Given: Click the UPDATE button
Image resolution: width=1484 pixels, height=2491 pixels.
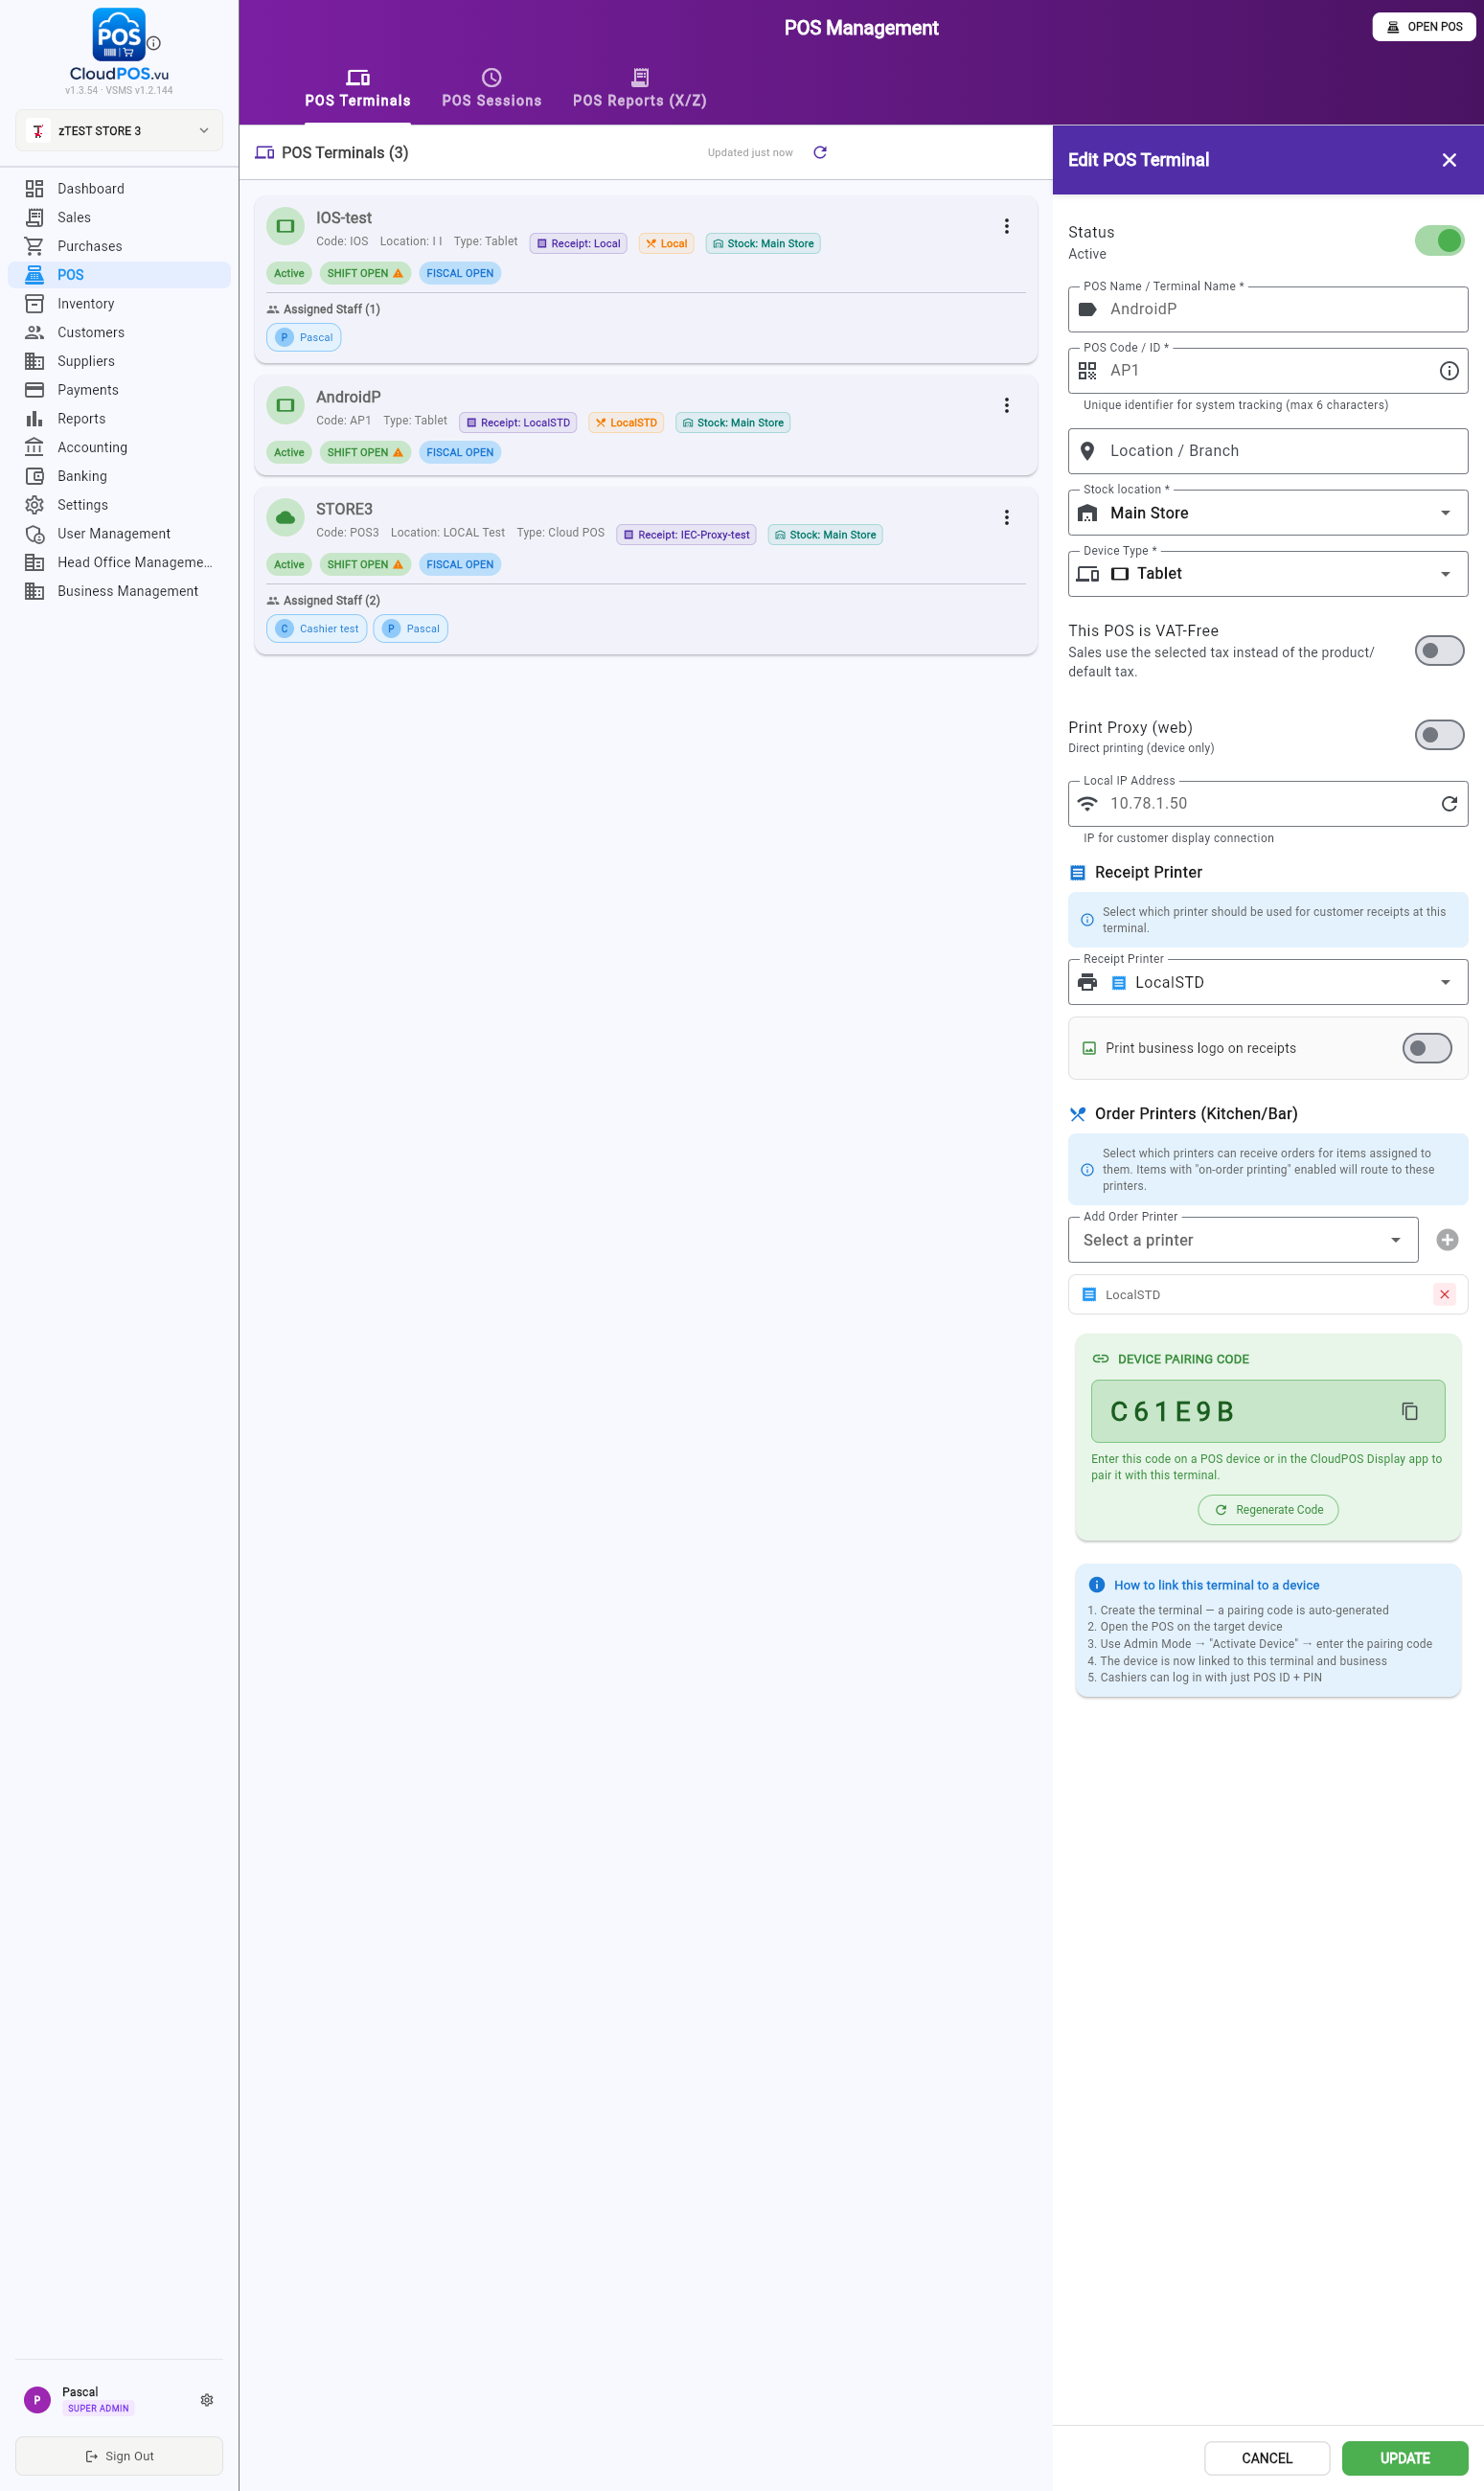Looking at the screenshot, I should pos(1404,2458).
